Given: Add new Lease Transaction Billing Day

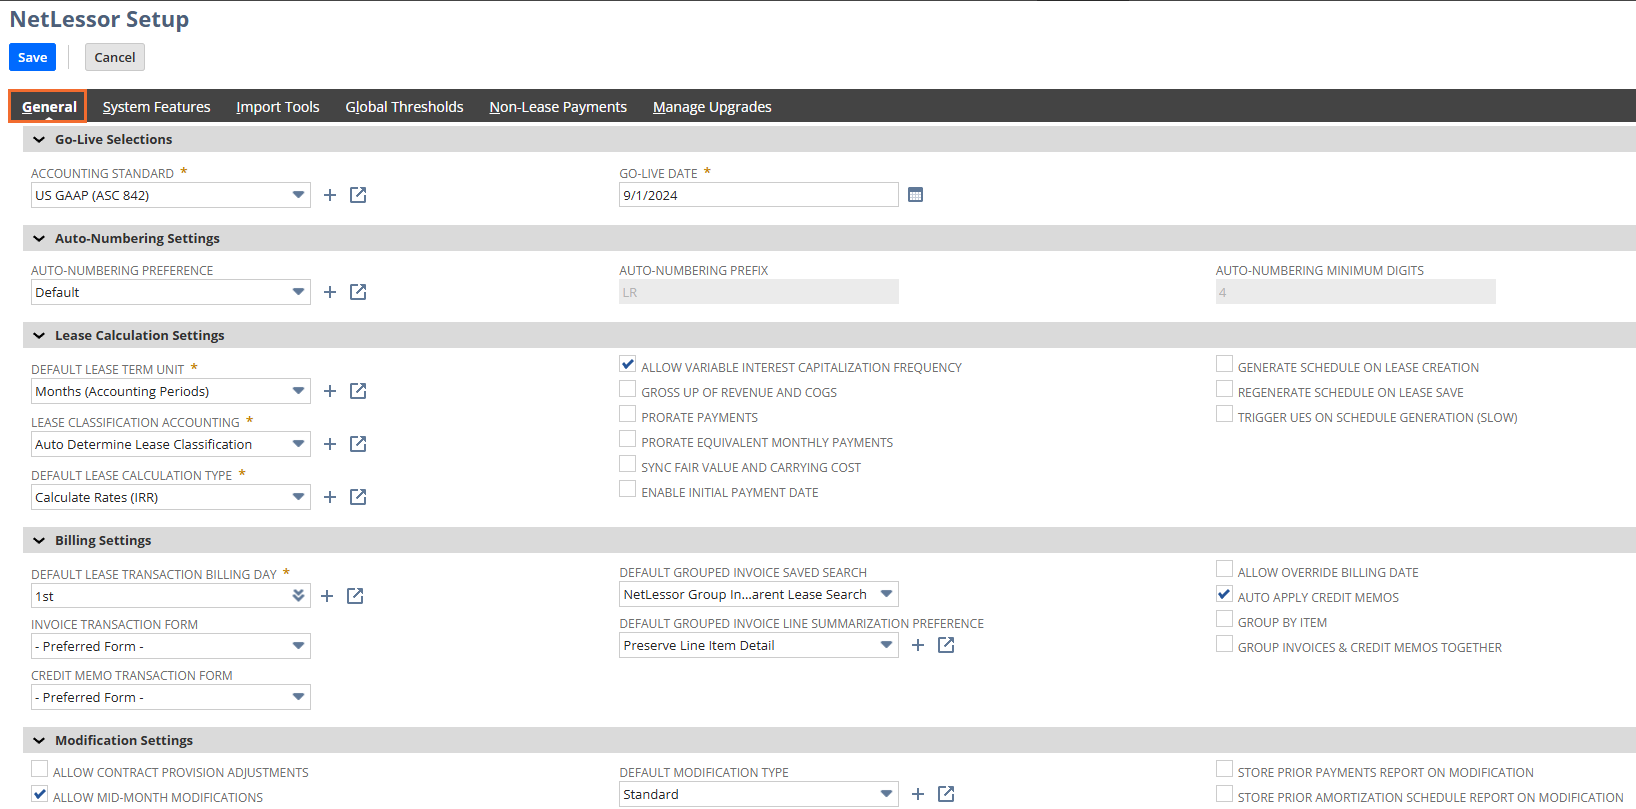Looking at the screenshot, I should [327, 596].
